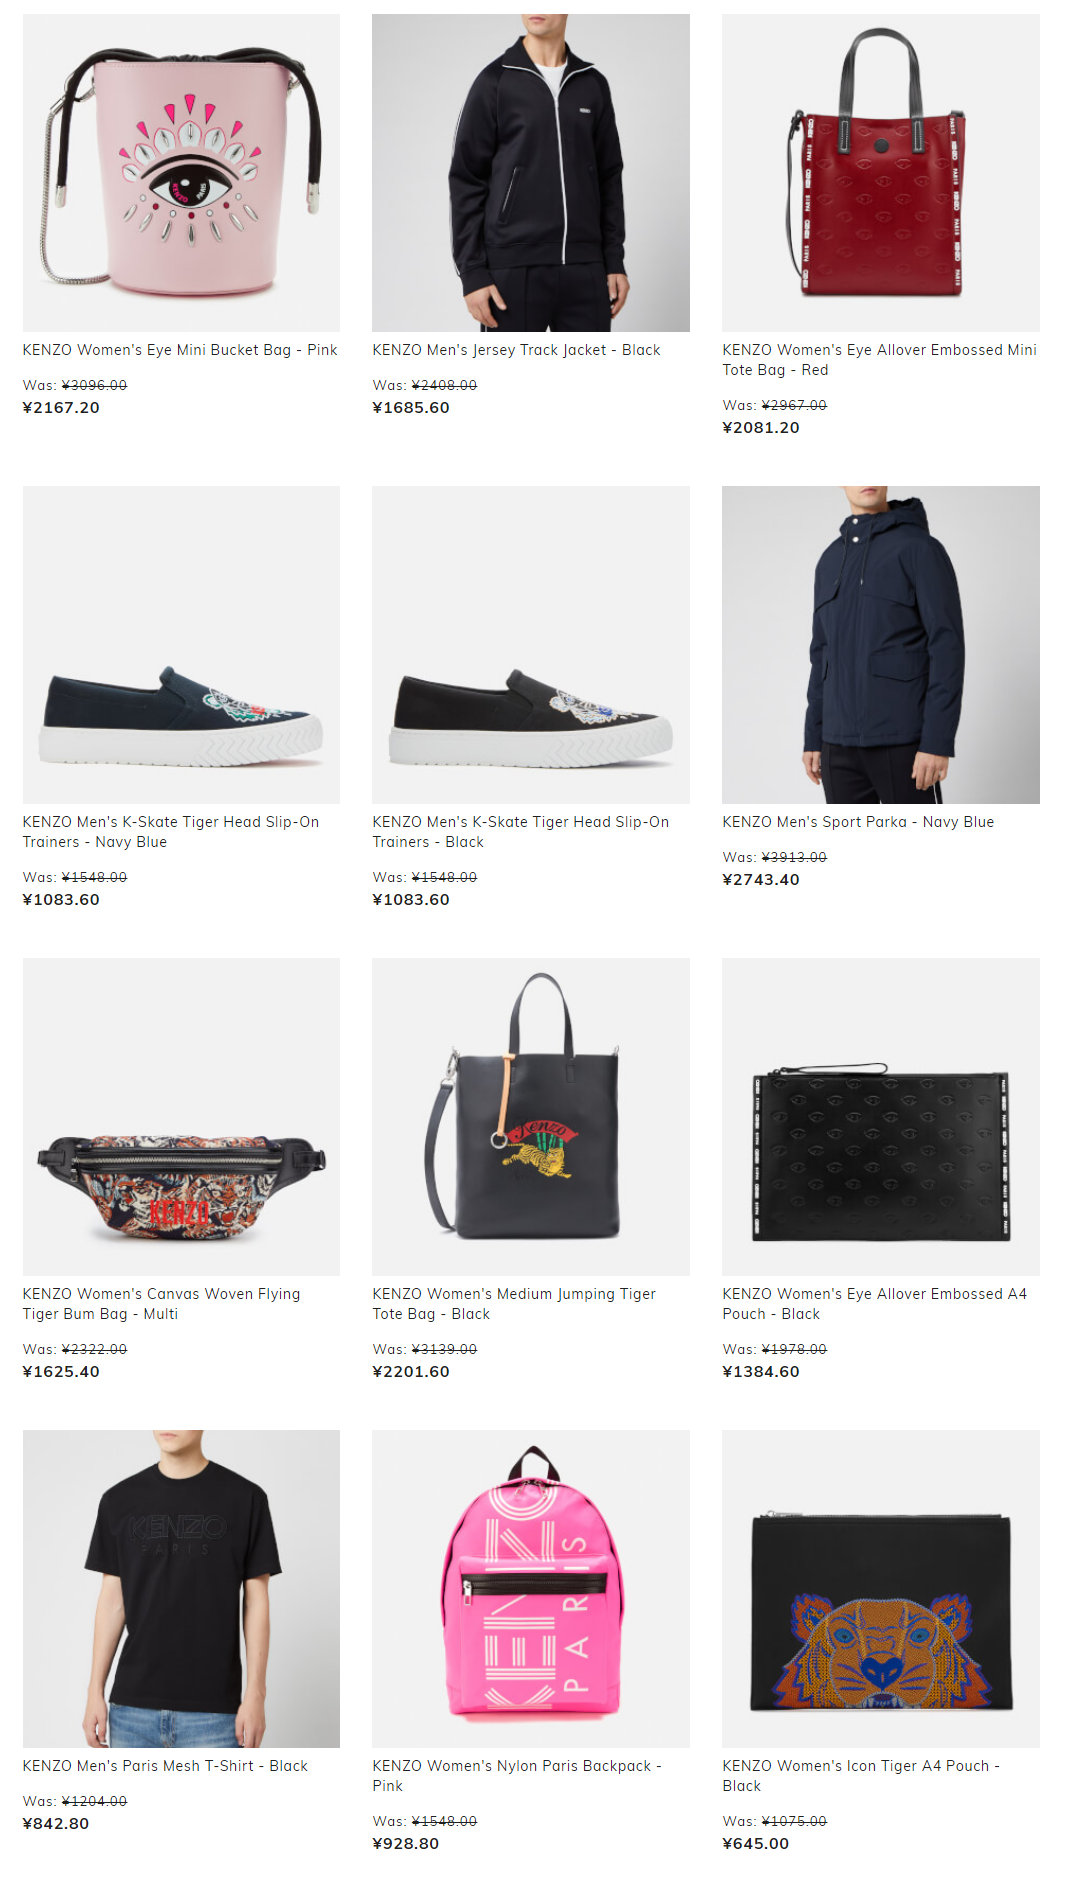Image resolution: width=1067 pixels, height=1877 pixels.
Task: Click 'KENZO Men's Jersey Track Jacket - Black' title
Action: [x=516, y=350]
